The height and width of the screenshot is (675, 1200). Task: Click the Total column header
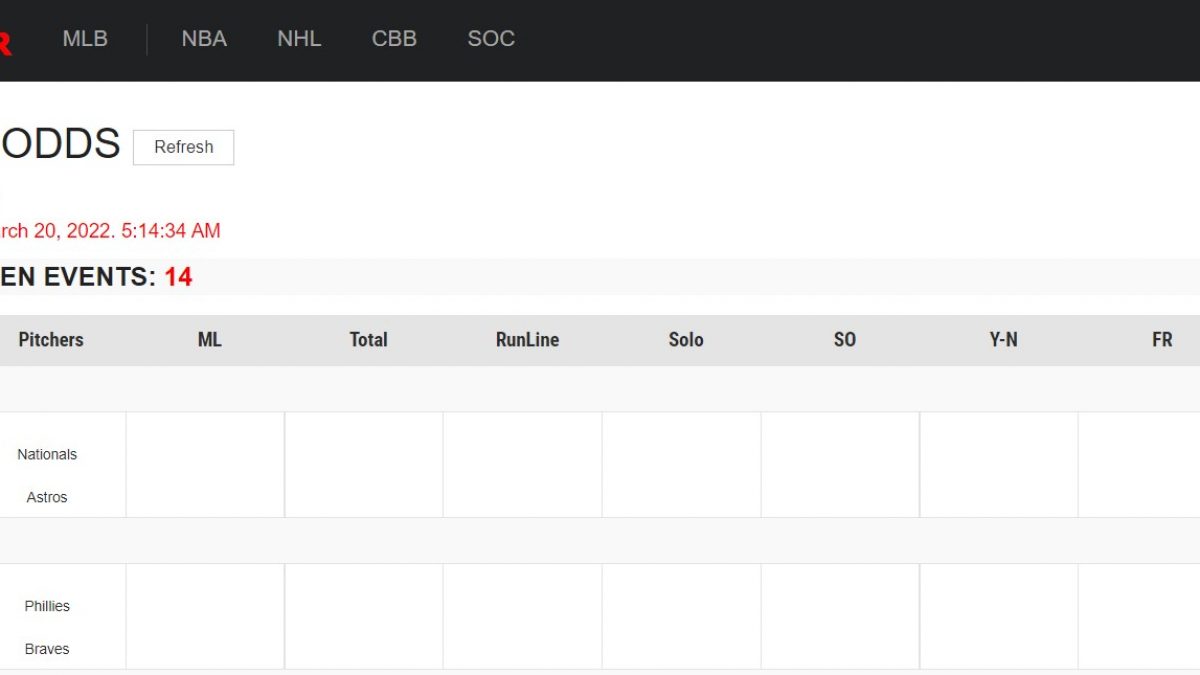tap(368, 340)
